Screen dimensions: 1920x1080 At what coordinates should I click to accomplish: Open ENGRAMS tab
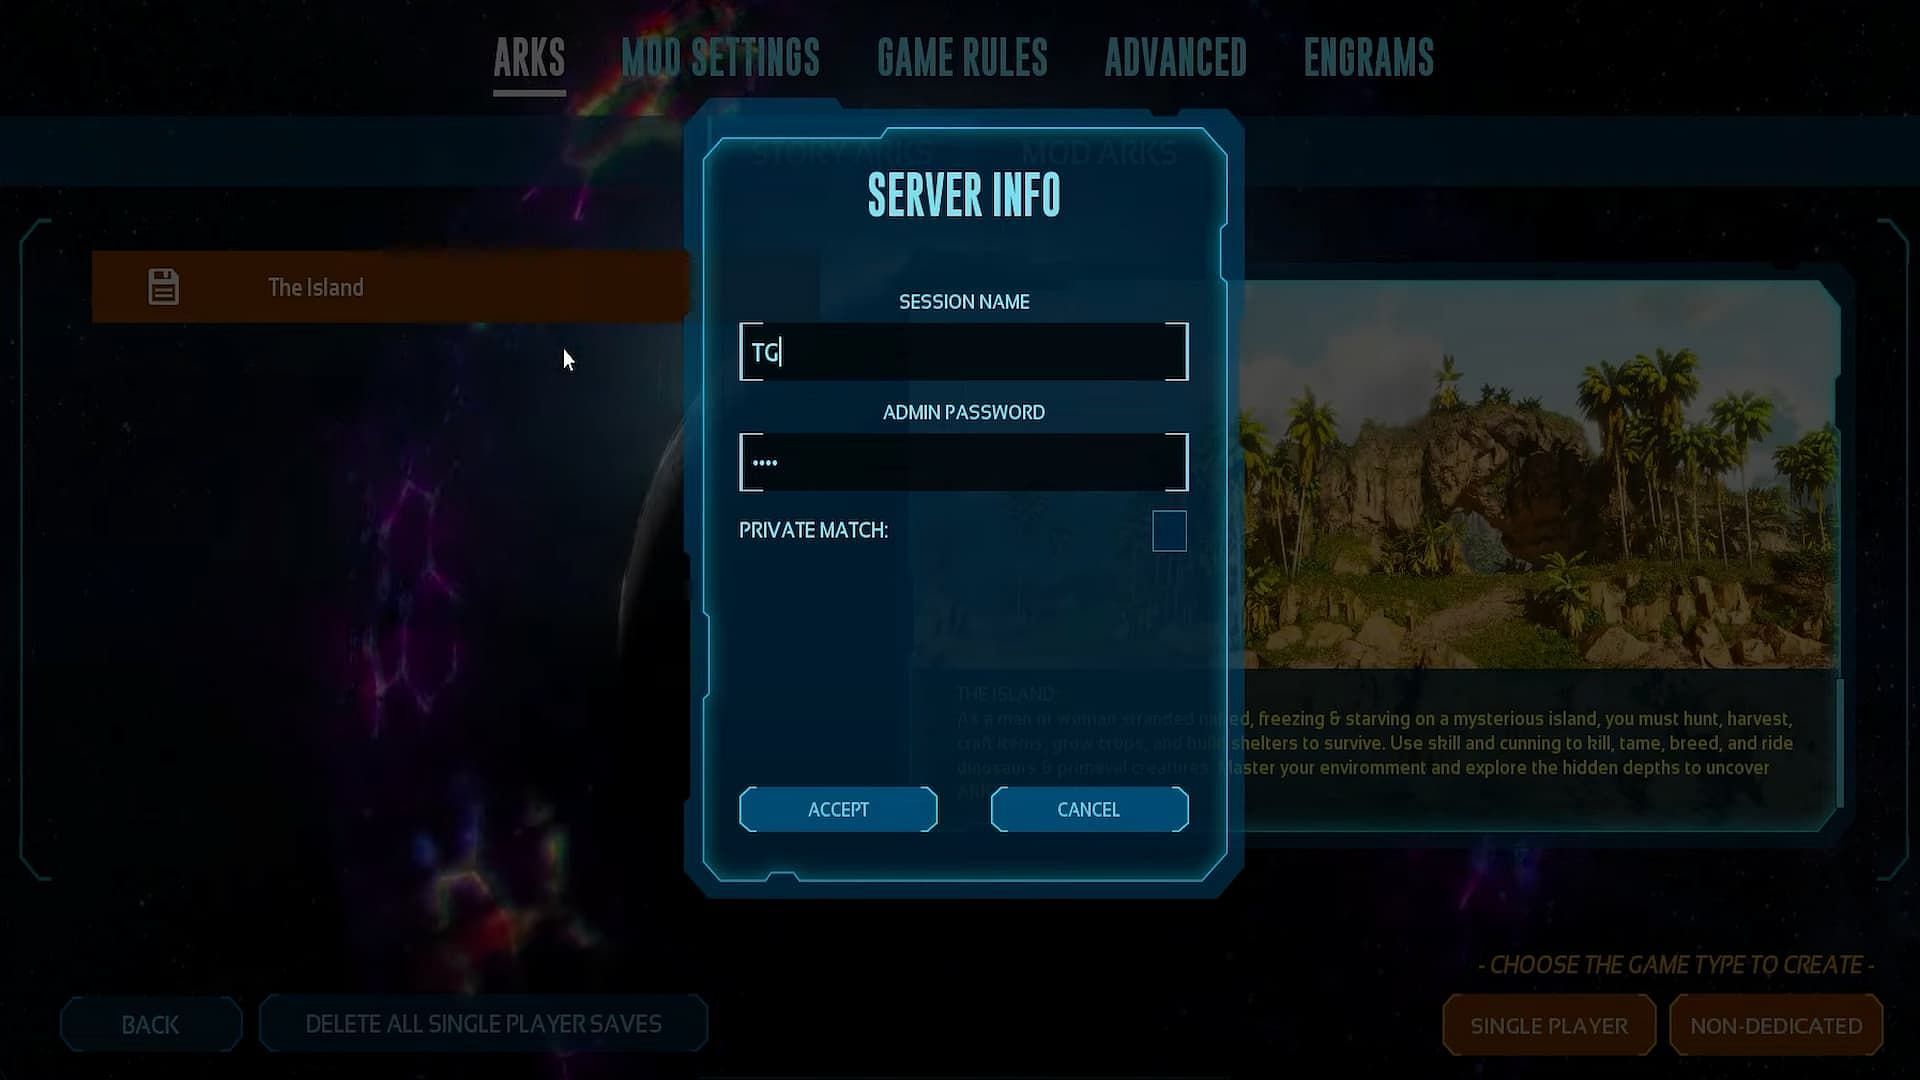click(x=1369, y=57)
